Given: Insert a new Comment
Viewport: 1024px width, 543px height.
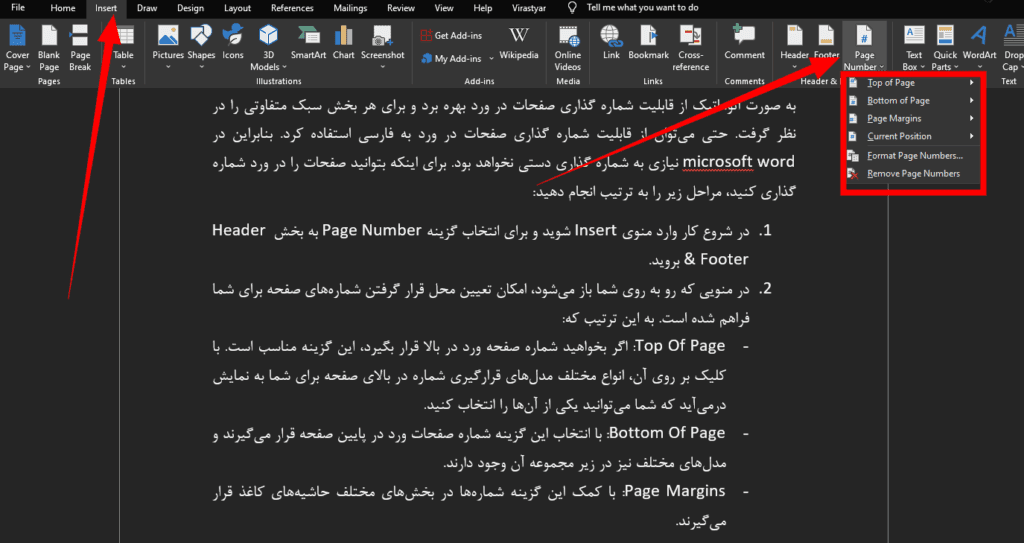Looking at the screenshot, I should coord(744,45).
